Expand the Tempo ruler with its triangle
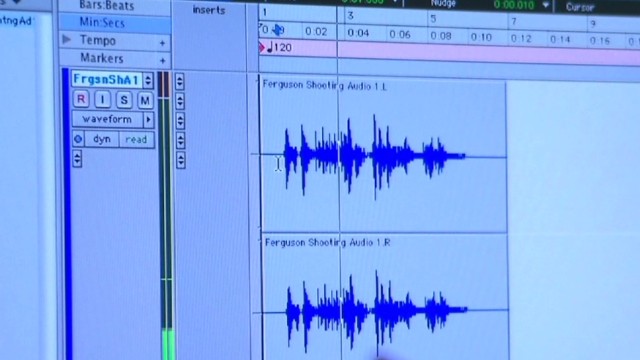Viewport: 640px width, 360px height. click(67, 40)
